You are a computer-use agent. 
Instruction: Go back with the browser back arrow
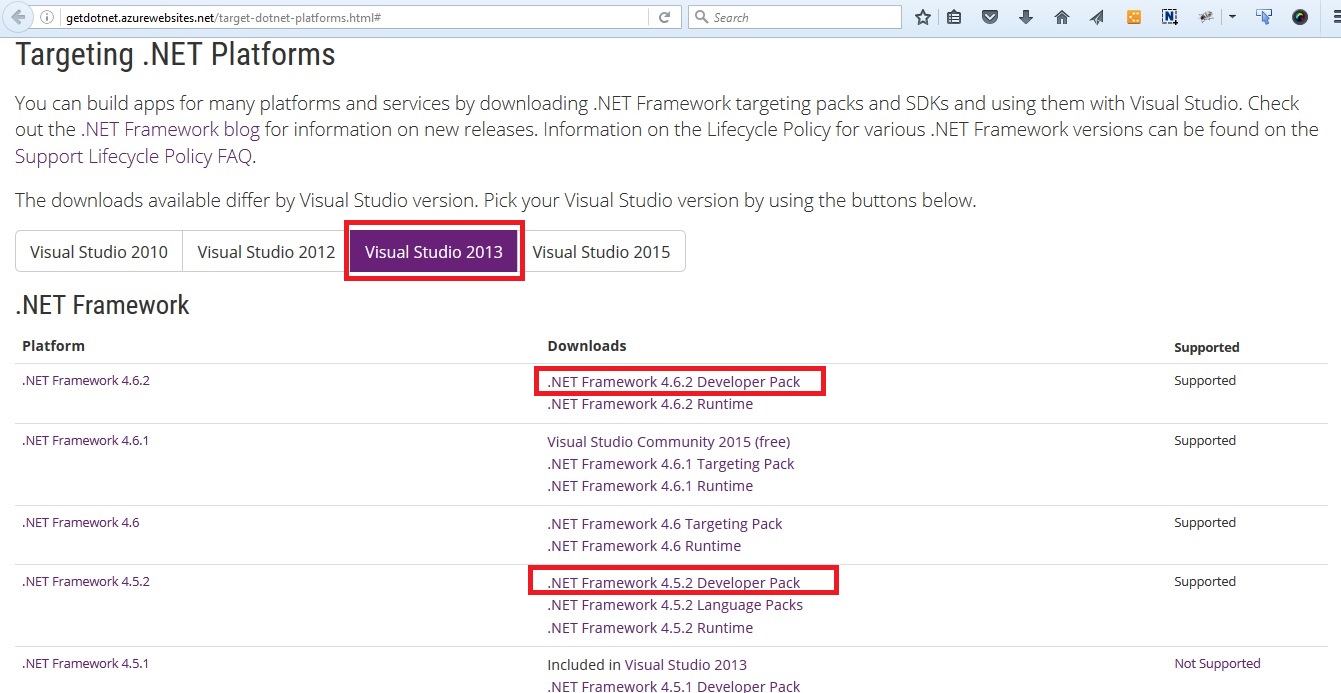[19, 17]
